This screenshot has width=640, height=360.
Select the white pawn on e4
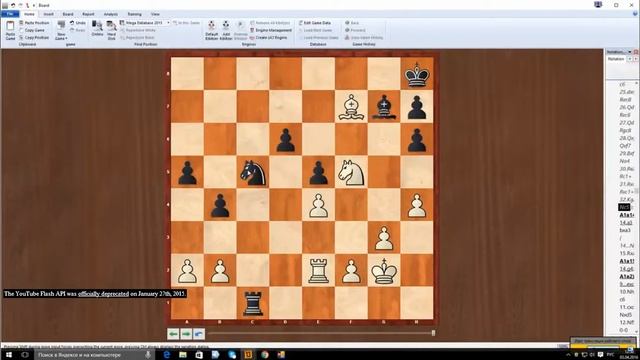click(x=318, y=205)
